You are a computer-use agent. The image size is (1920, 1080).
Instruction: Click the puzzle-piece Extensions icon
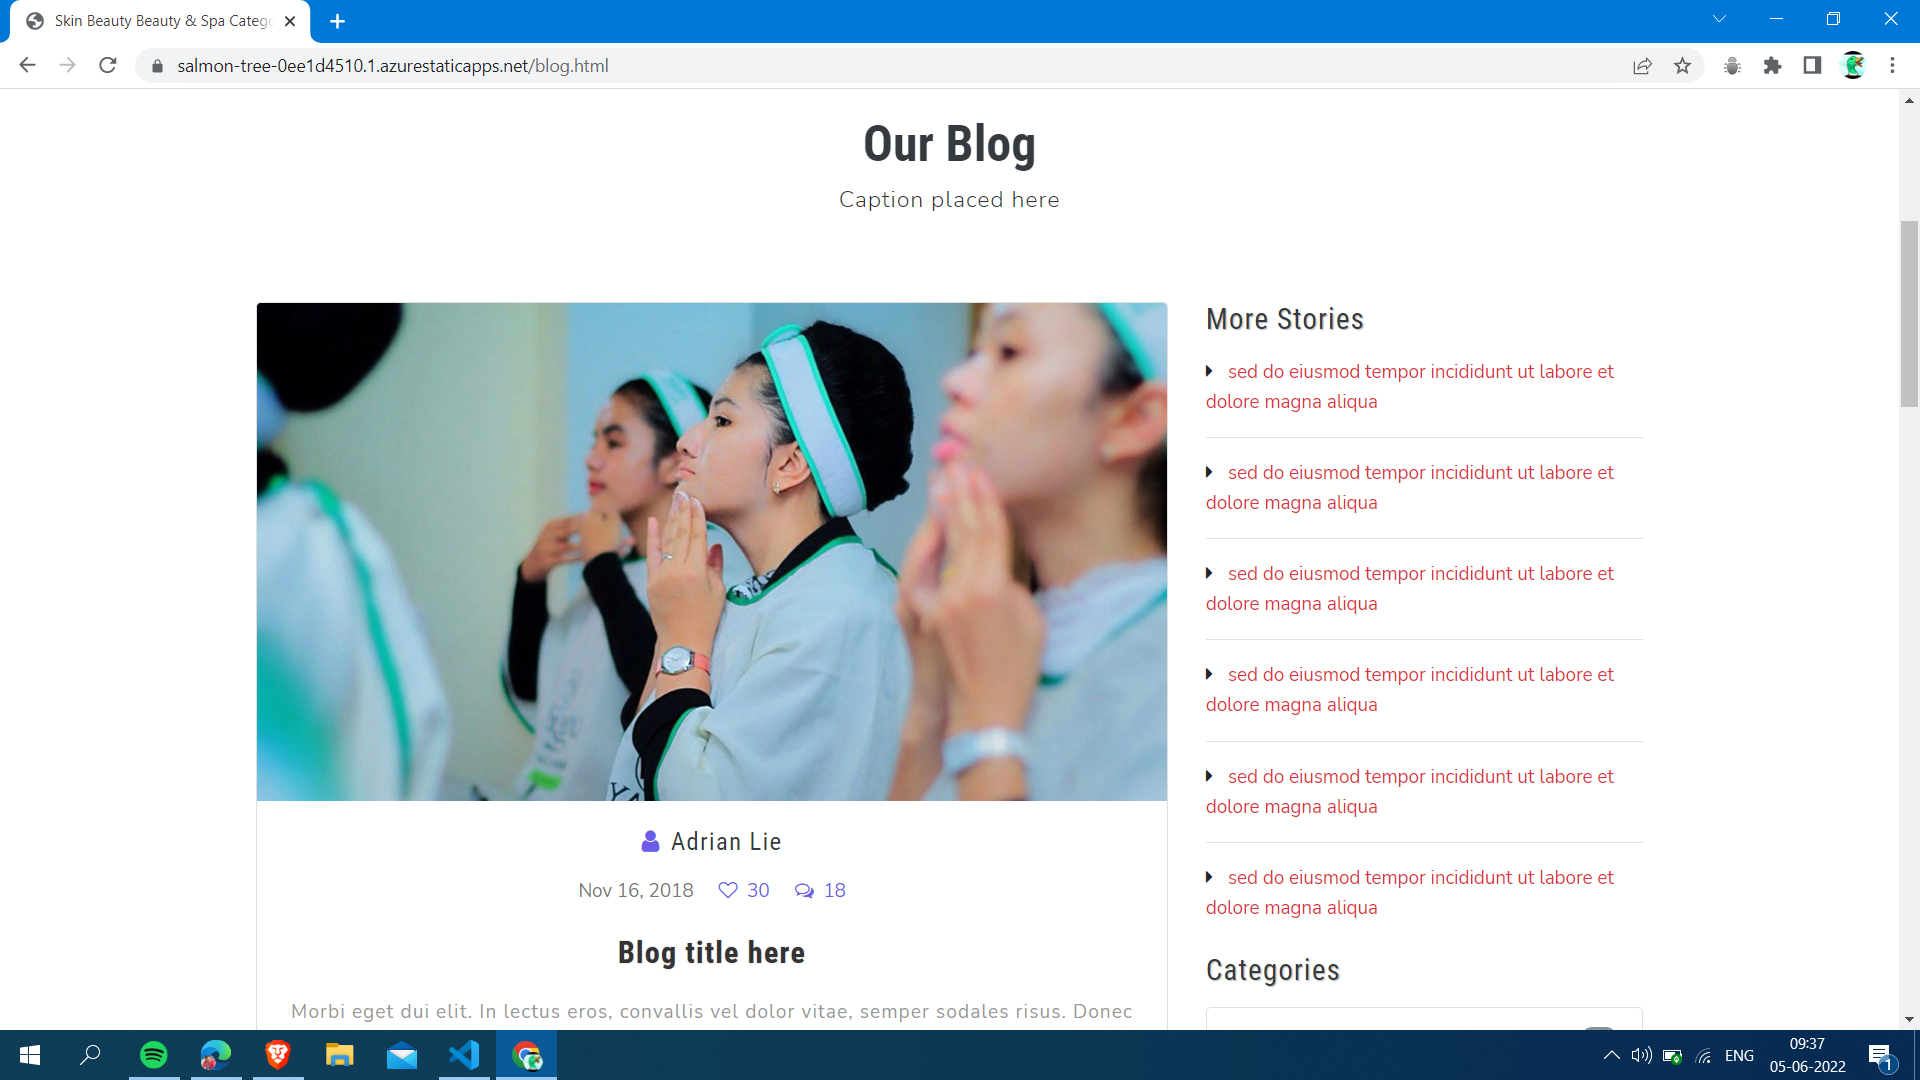pos(1773,65)
